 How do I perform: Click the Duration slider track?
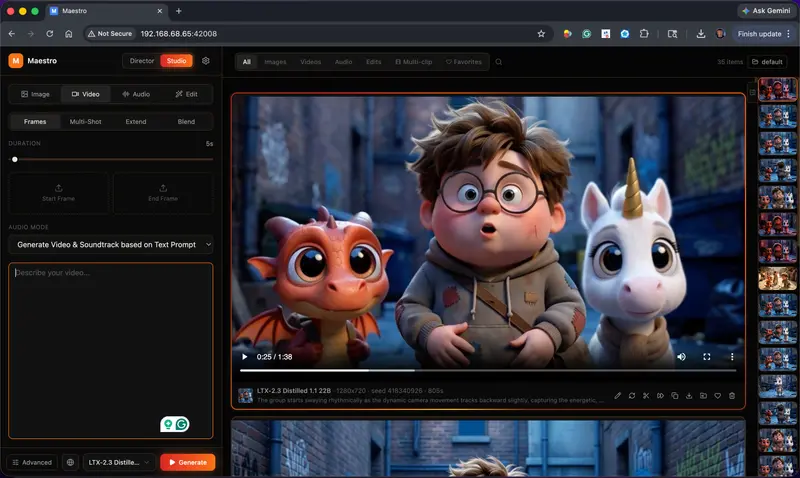point(111,159)
